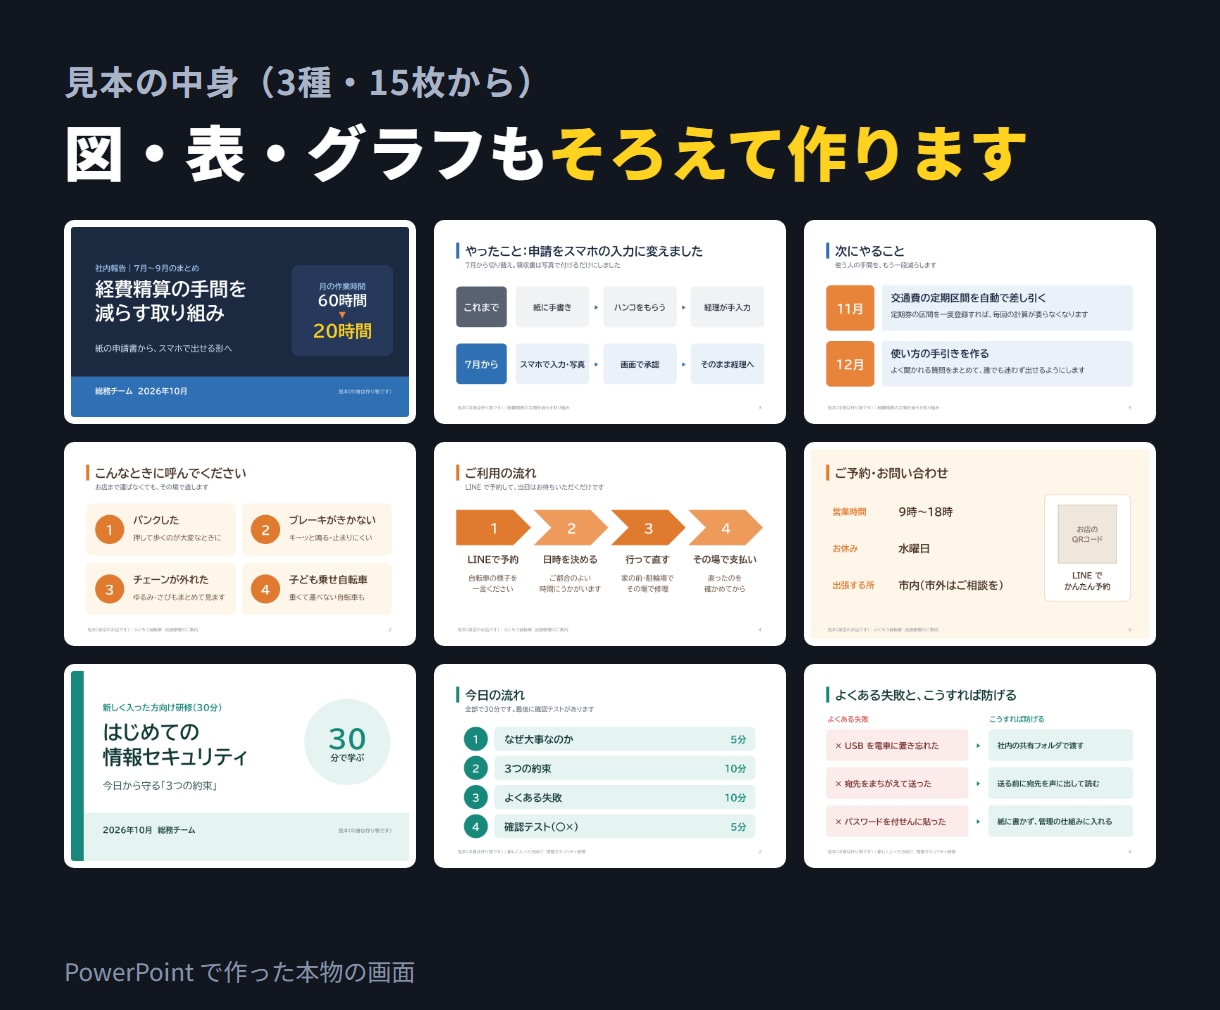Click the 総務チーム 2026年10月 footer text
The width and height of the screenshot is (1220, 1010).
pos(141,391)
